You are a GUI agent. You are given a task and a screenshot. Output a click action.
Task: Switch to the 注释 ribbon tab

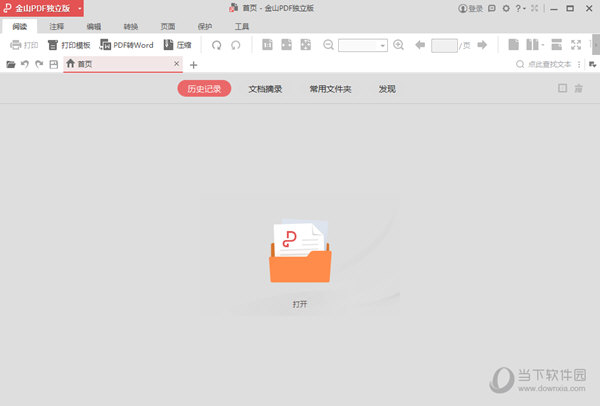[x=57, y=26]
